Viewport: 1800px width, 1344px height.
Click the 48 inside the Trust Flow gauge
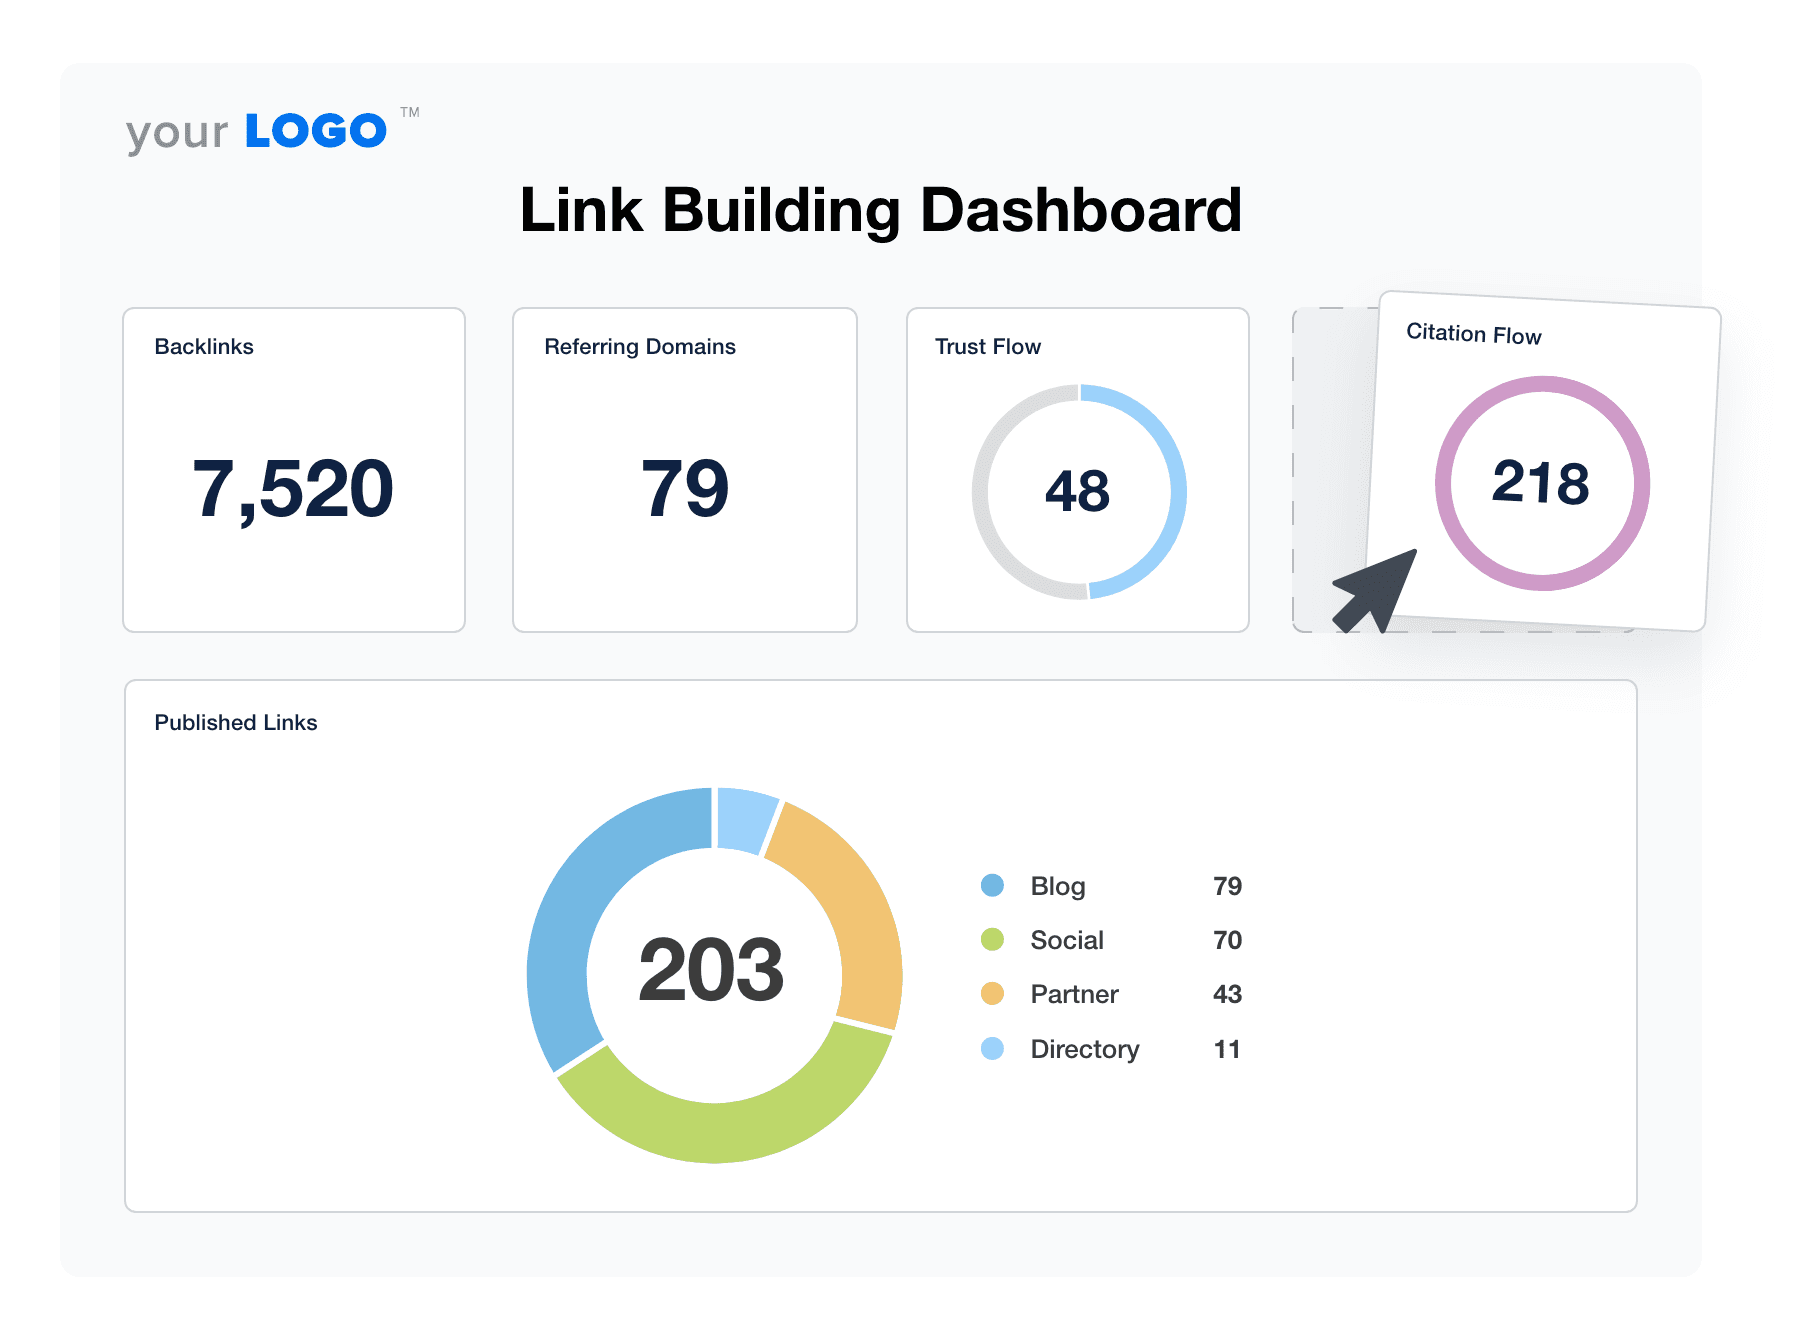pos(1078,490)
